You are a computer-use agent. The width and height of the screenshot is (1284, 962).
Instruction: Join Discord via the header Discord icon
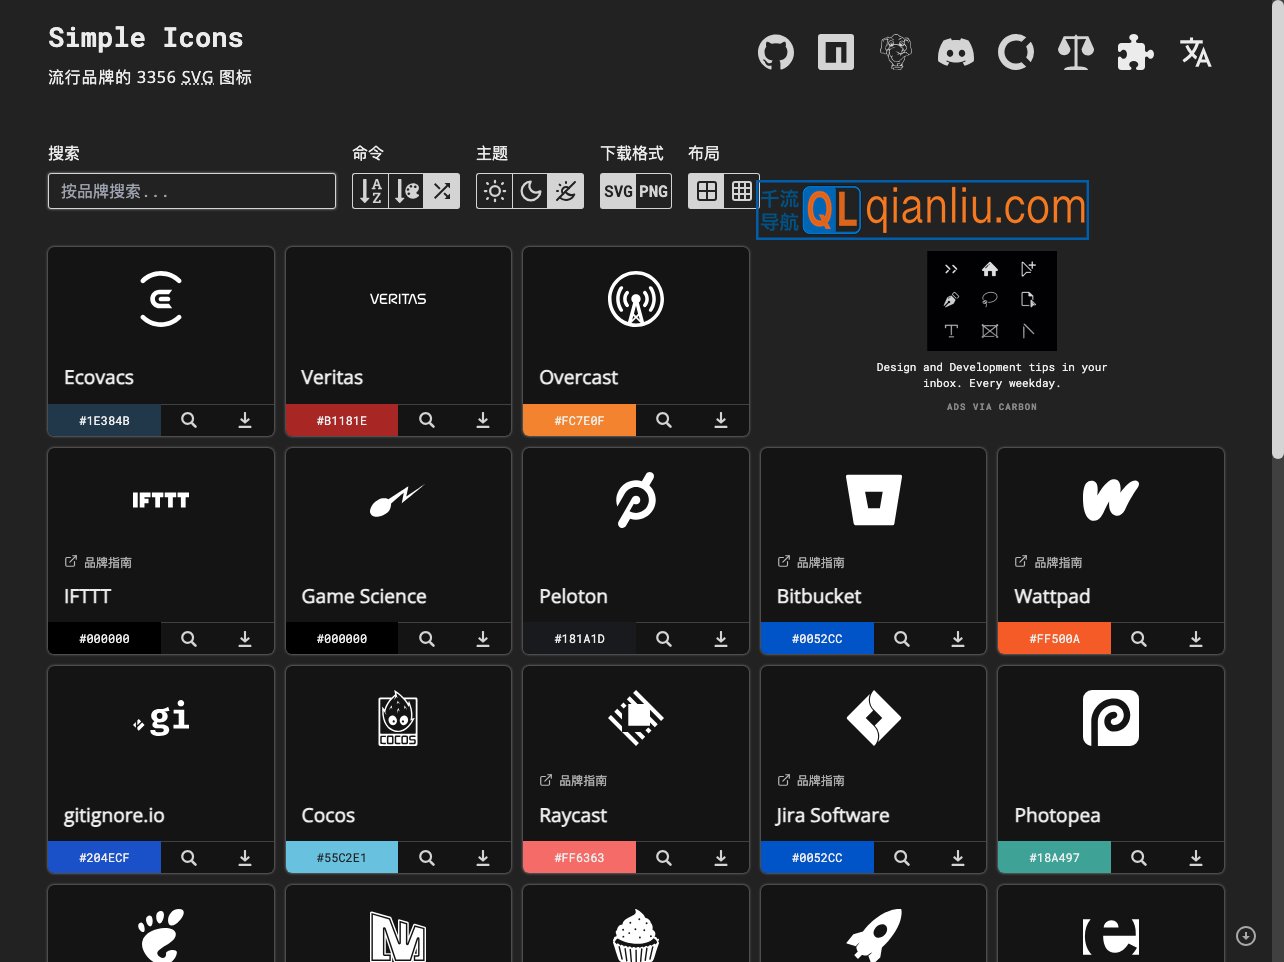pos(955,52)
